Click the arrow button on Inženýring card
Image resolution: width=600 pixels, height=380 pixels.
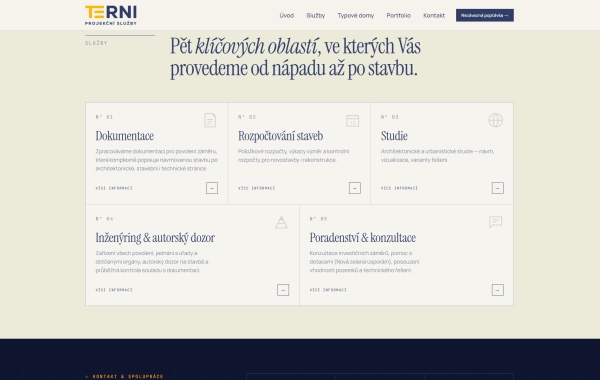[283, 290]
